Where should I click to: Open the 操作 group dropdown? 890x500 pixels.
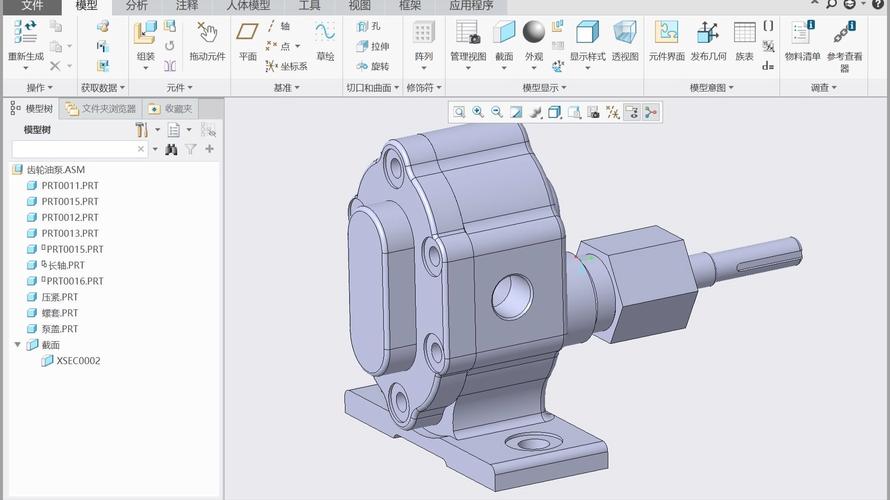pyautogui.click(x=40, y=88)
